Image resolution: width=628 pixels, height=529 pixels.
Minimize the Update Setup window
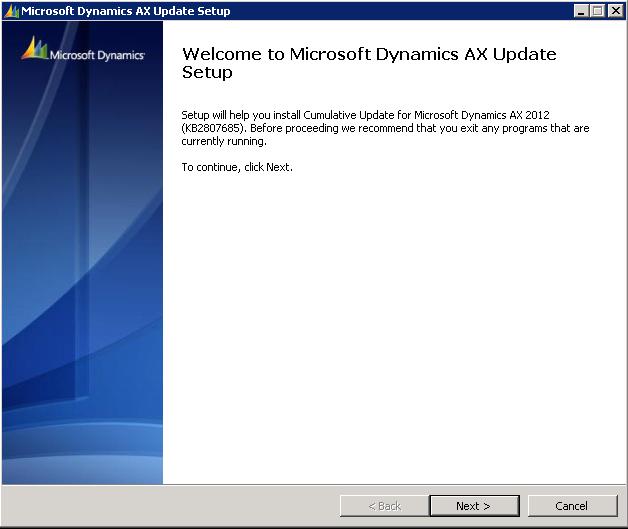click(x=581, y=11)
